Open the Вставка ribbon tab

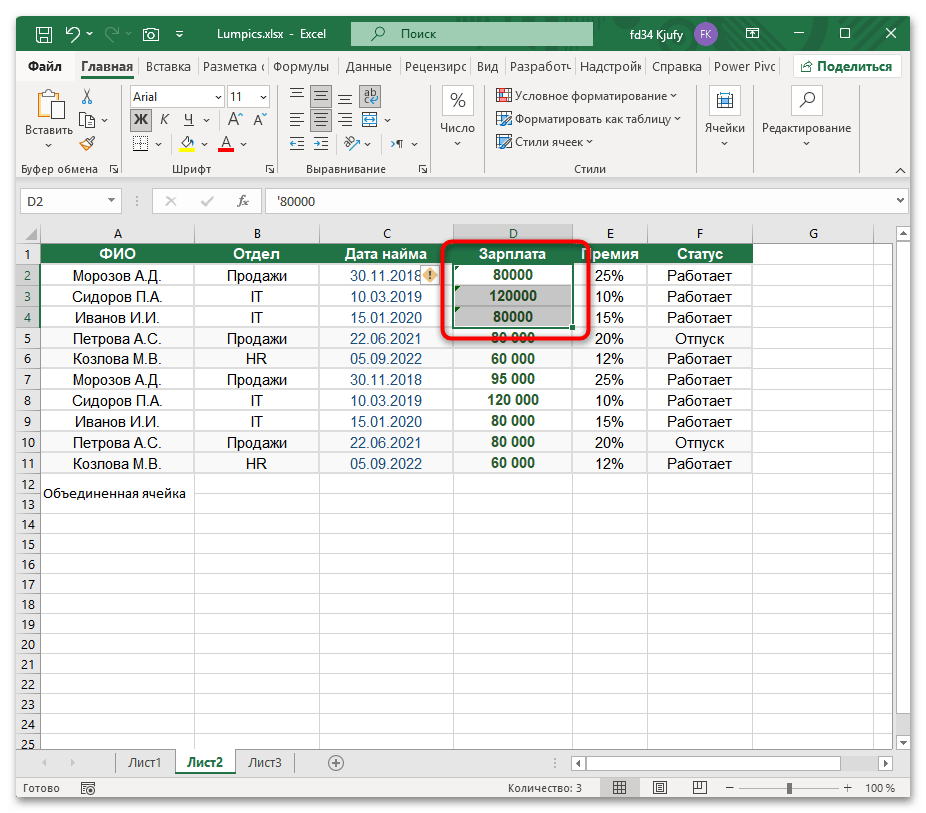point(168,67)
